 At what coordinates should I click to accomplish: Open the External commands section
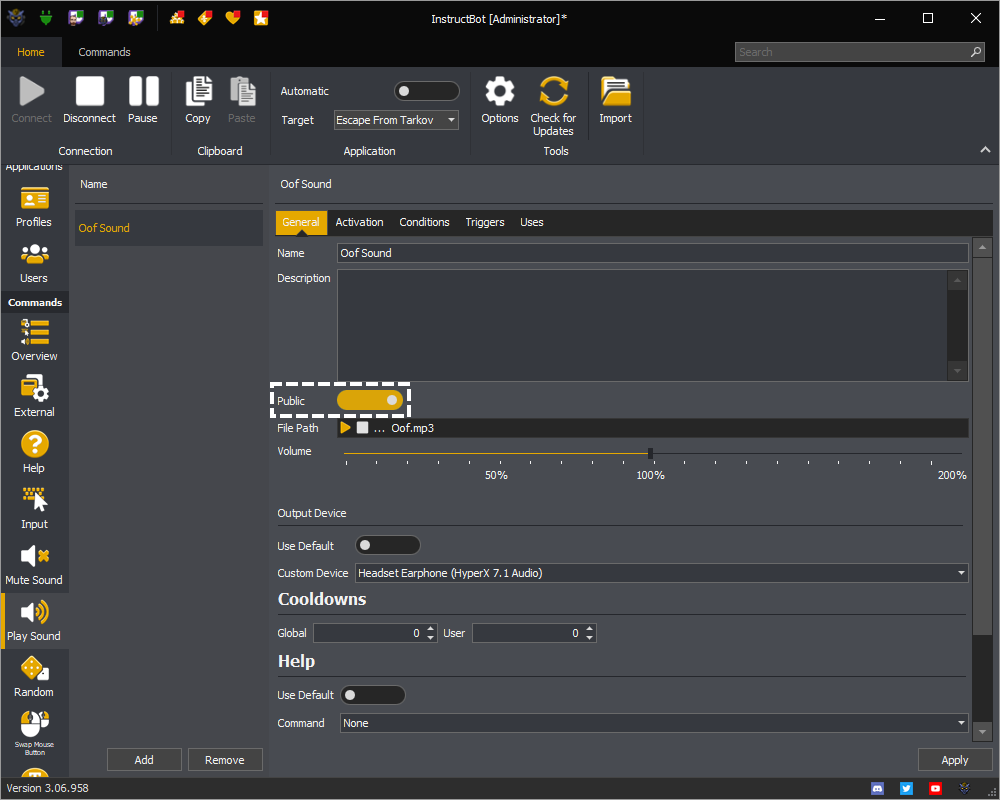click(34, 396)
